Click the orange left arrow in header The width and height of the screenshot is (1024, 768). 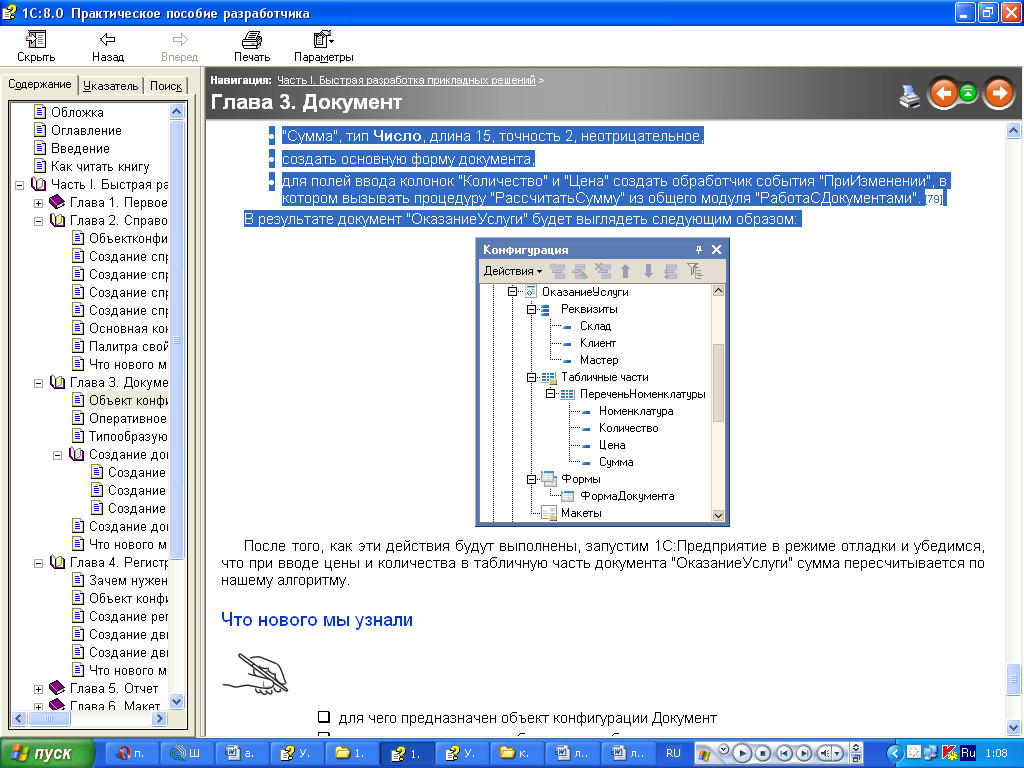943,94
